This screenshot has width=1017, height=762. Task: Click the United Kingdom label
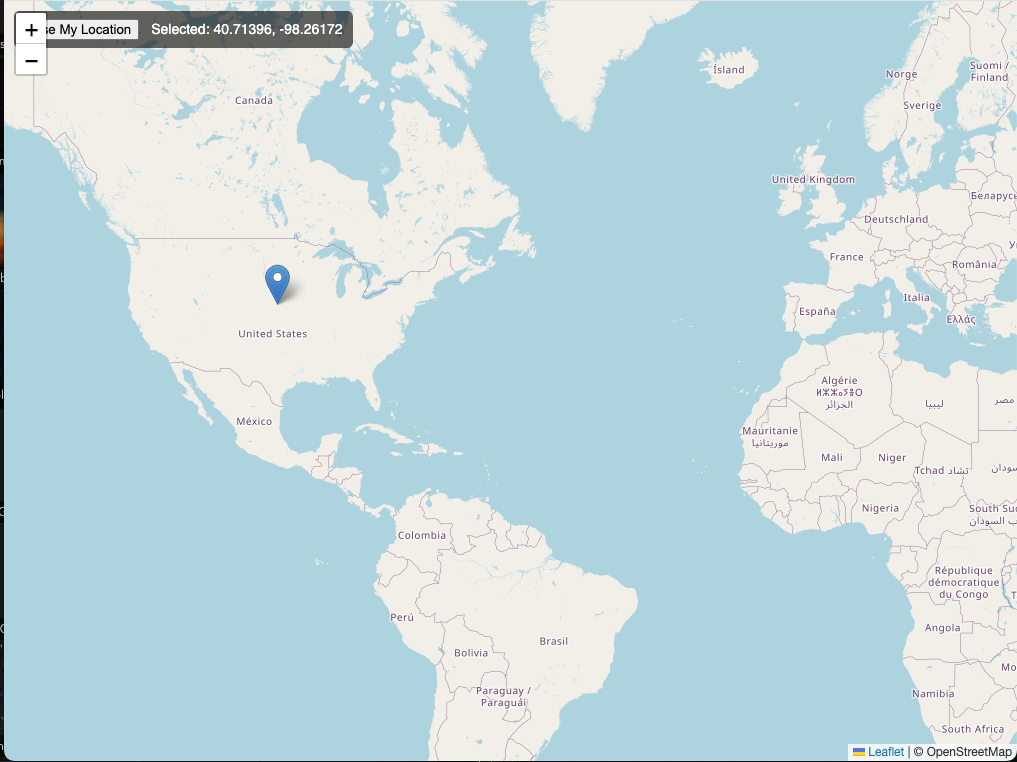coord(815,178)
